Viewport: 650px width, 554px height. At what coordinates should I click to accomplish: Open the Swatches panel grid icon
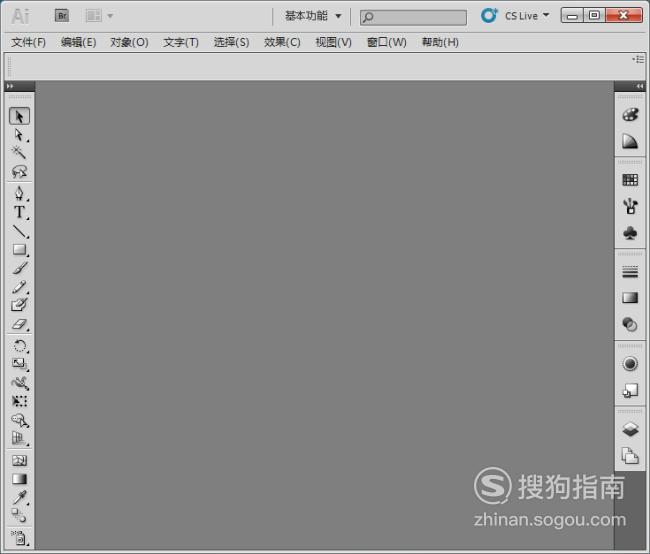coord(630,180)
